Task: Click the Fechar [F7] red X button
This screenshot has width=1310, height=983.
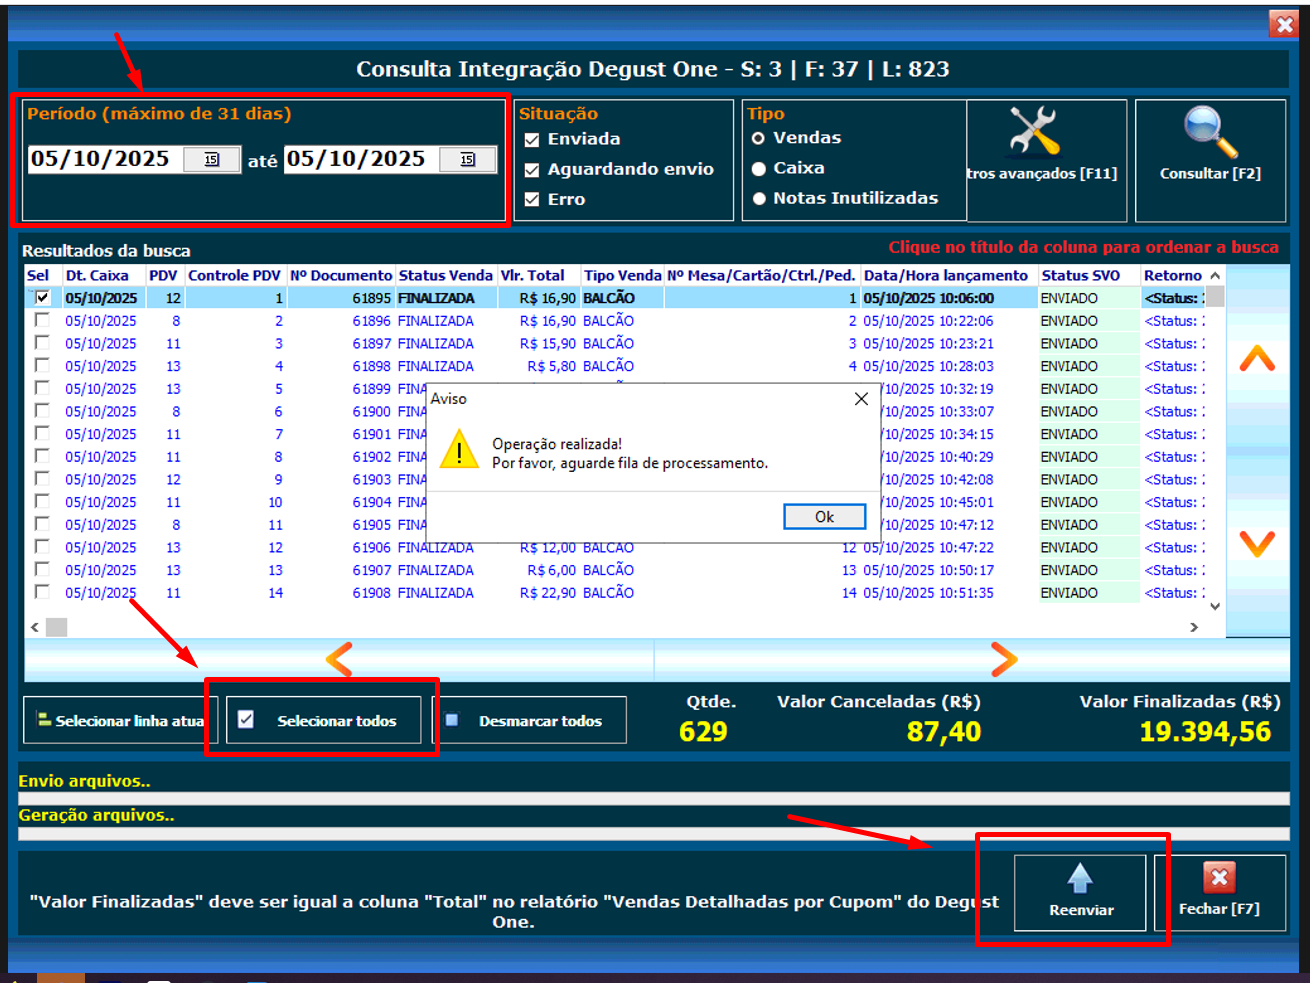Action: click(1219, 892)
